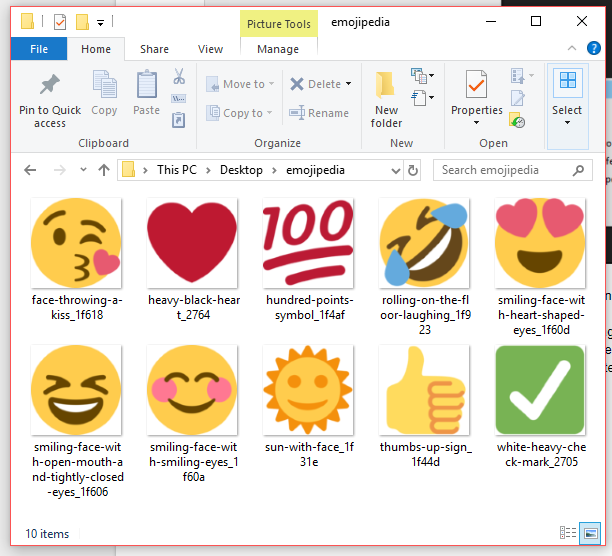This screenshot has height=556, width=612.
Task: Open the New item dropdown icon
Action: [422, 76]
